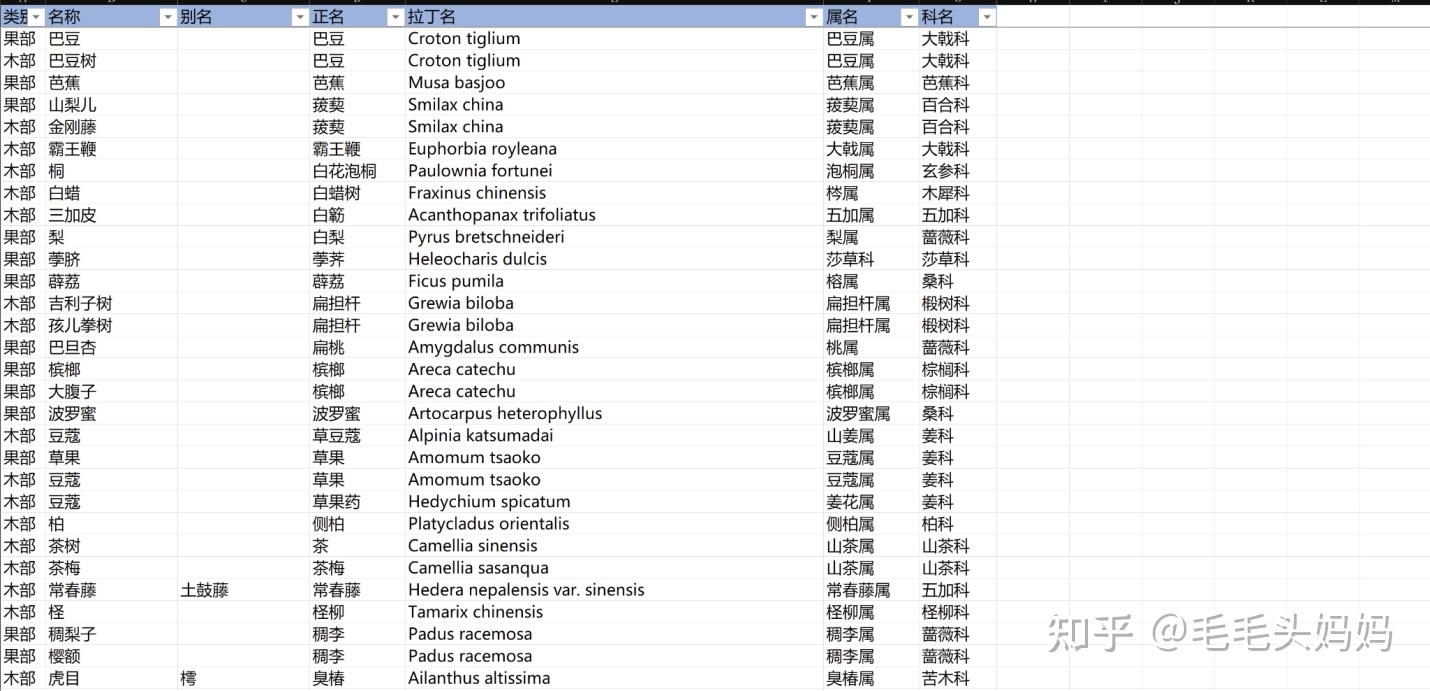Select the 茶树 name cell
The height and width of the screenshot is (691, 1430).
click(x=111, y=545)
